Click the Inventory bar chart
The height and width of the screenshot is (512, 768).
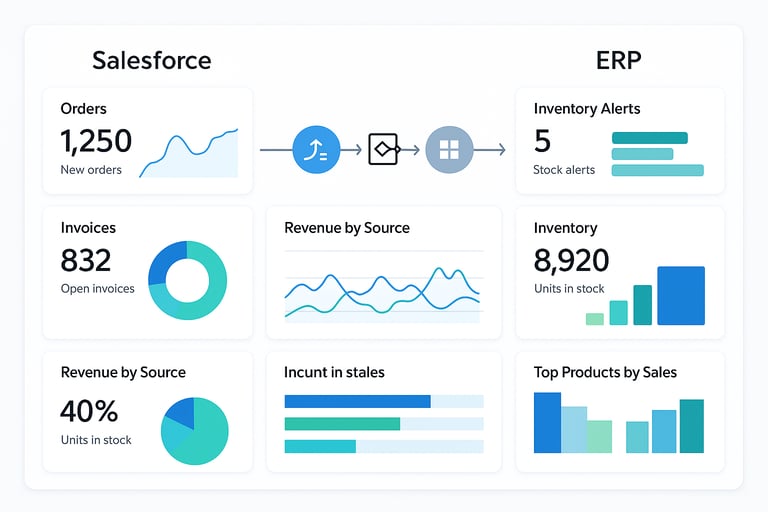point(645,295)
